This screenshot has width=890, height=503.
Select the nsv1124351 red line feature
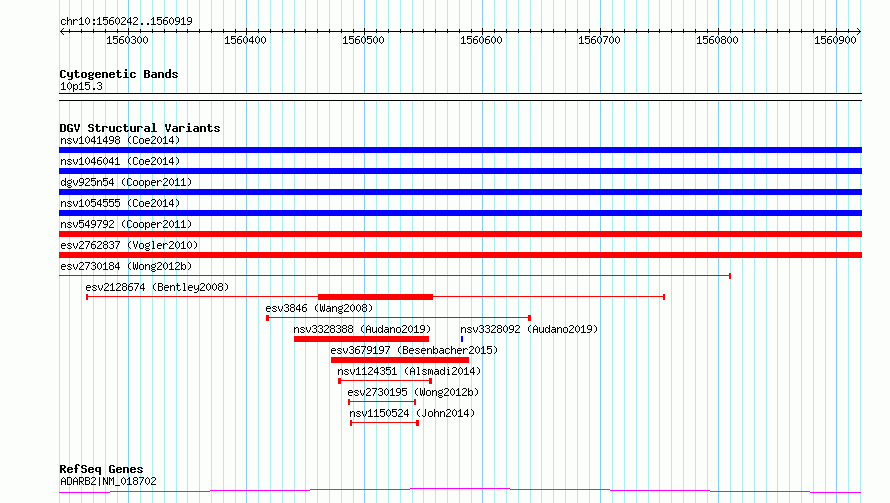[385, 381]
